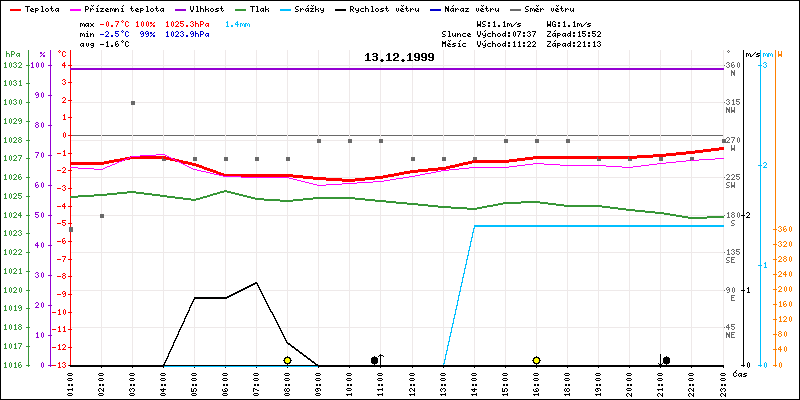This screenshot has height=400, width=800.
Task: Toggle the Vlhkost legend entry
Action: [207, 8]
